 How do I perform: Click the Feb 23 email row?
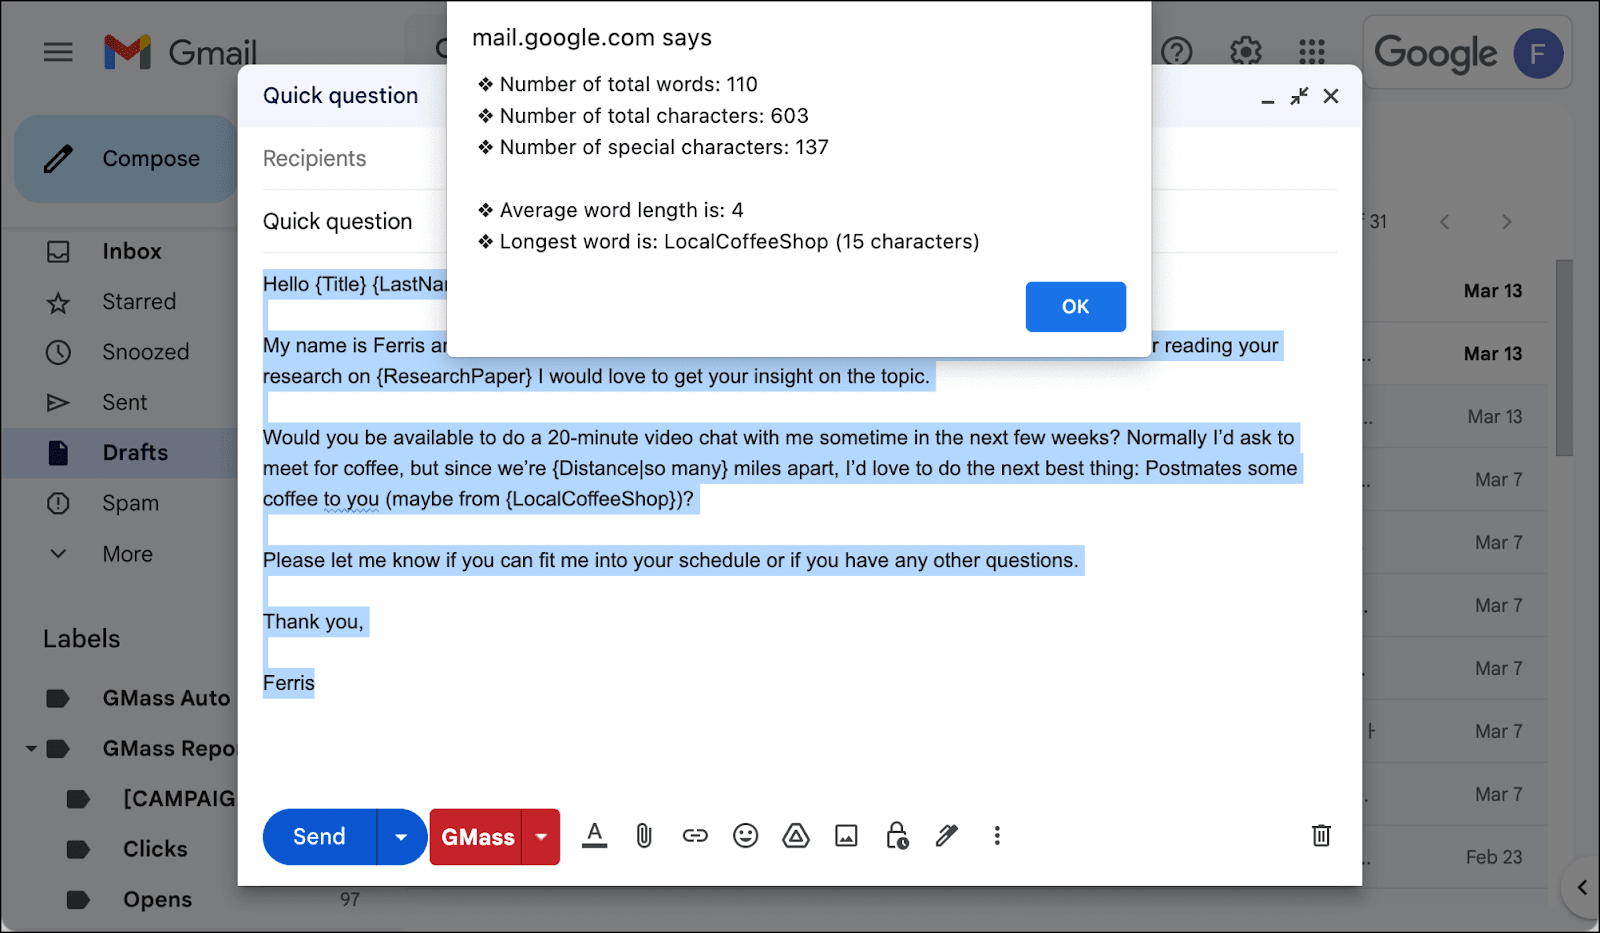pos(1455,857)
